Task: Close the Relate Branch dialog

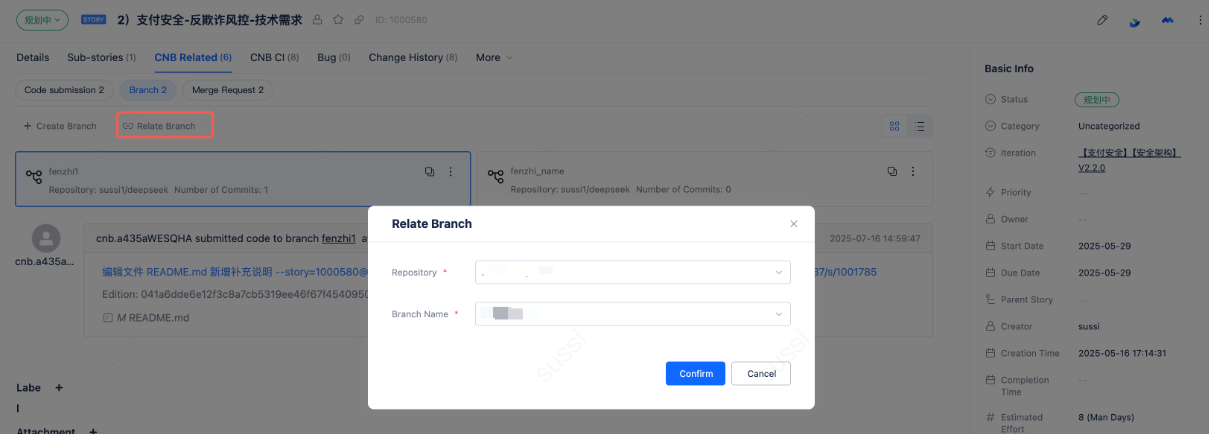Action: [794, 224]
